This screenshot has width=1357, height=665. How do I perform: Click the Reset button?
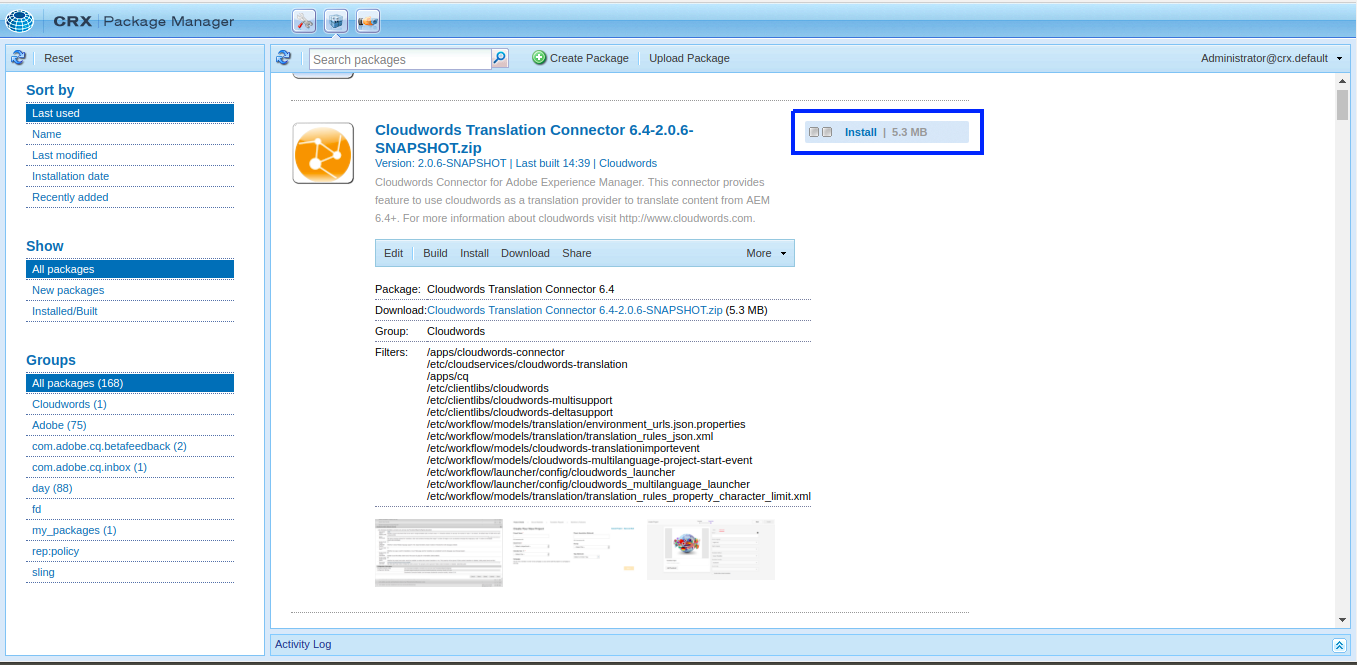(58, 58)
